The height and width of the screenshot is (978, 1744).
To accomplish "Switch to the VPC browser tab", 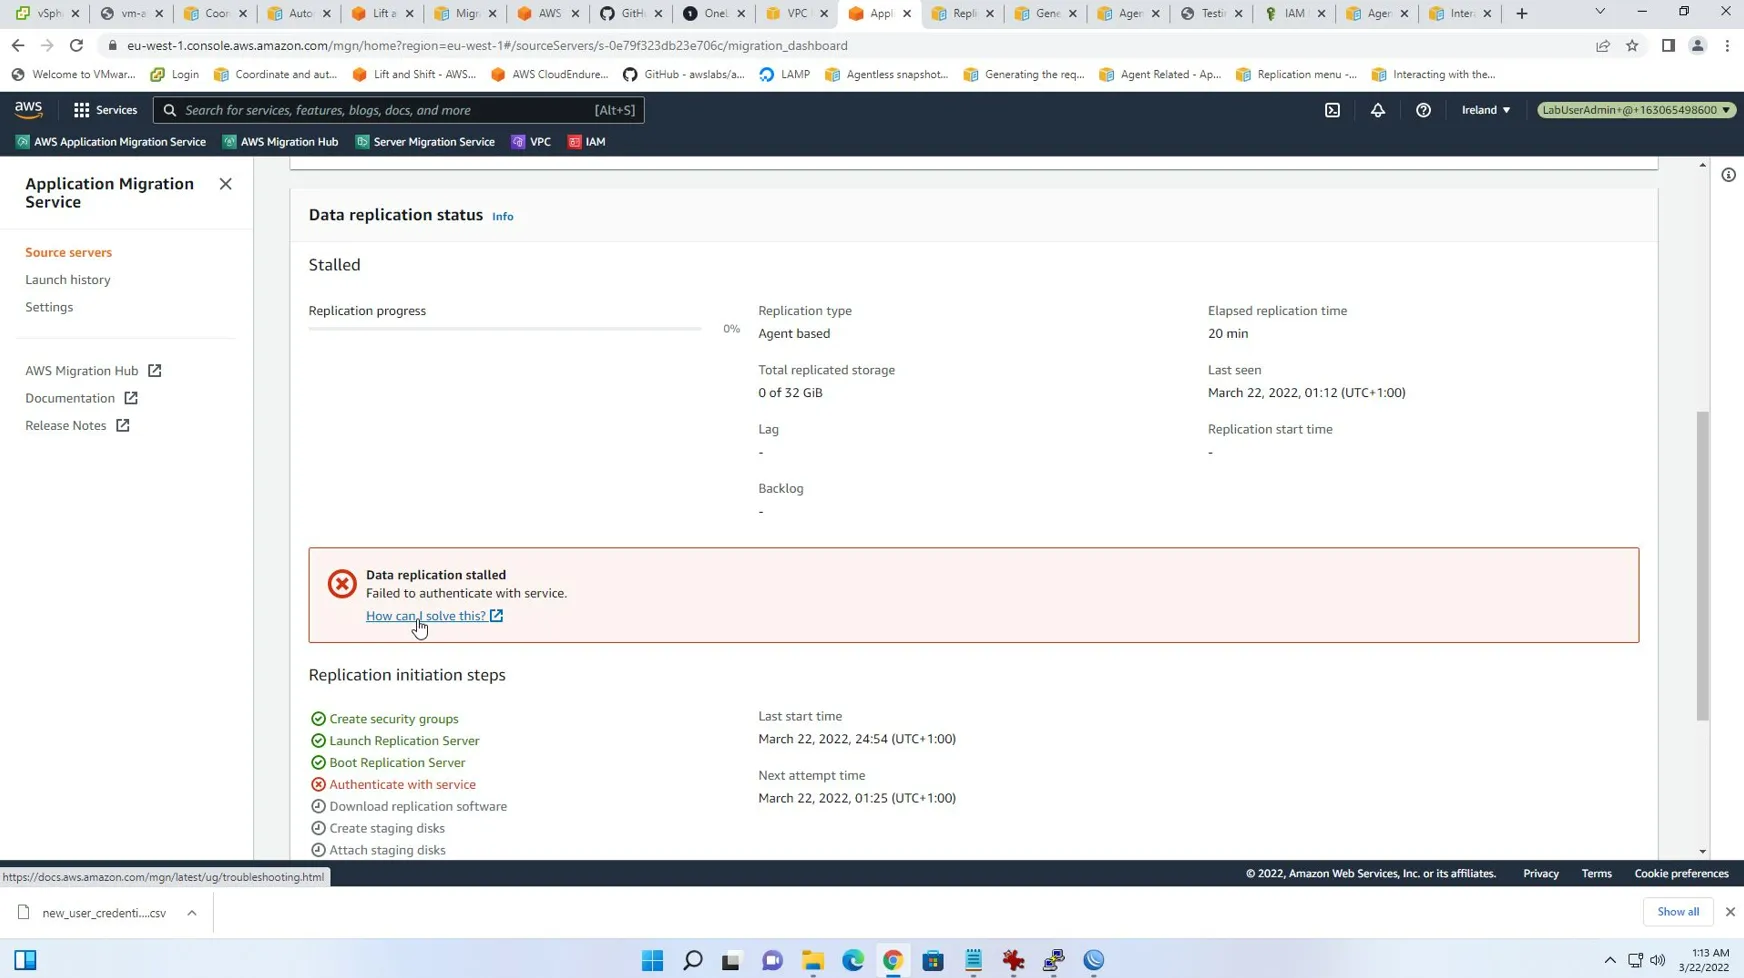I will pos(796,13).
